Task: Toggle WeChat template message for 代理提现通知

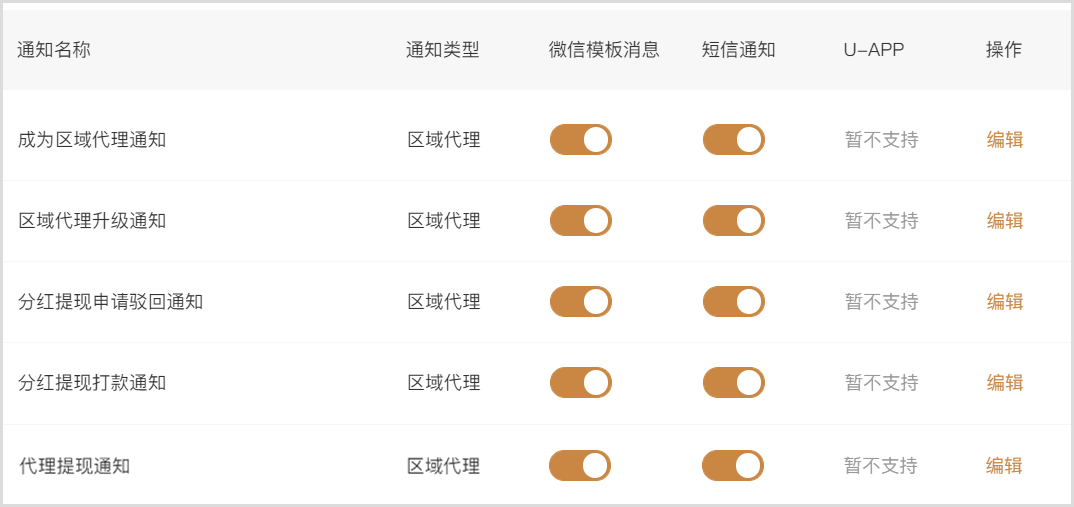Action: pos(580,465)
